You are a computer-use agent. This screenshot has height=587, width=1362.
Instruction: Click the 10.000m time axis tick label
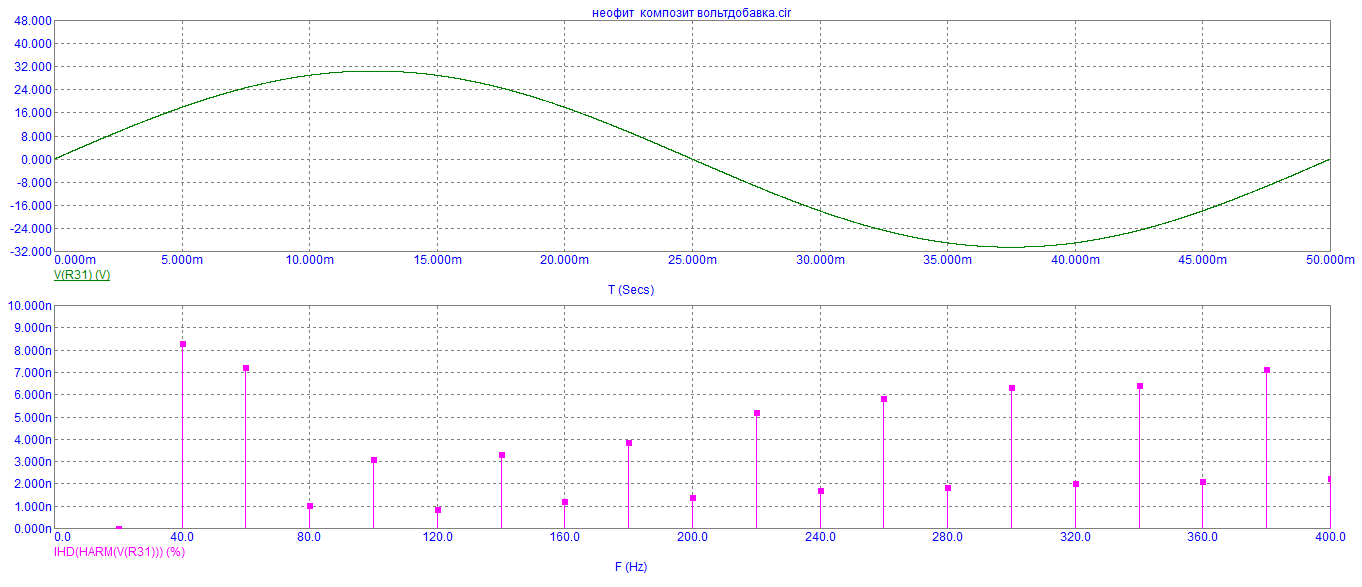[x=309, y=260]
